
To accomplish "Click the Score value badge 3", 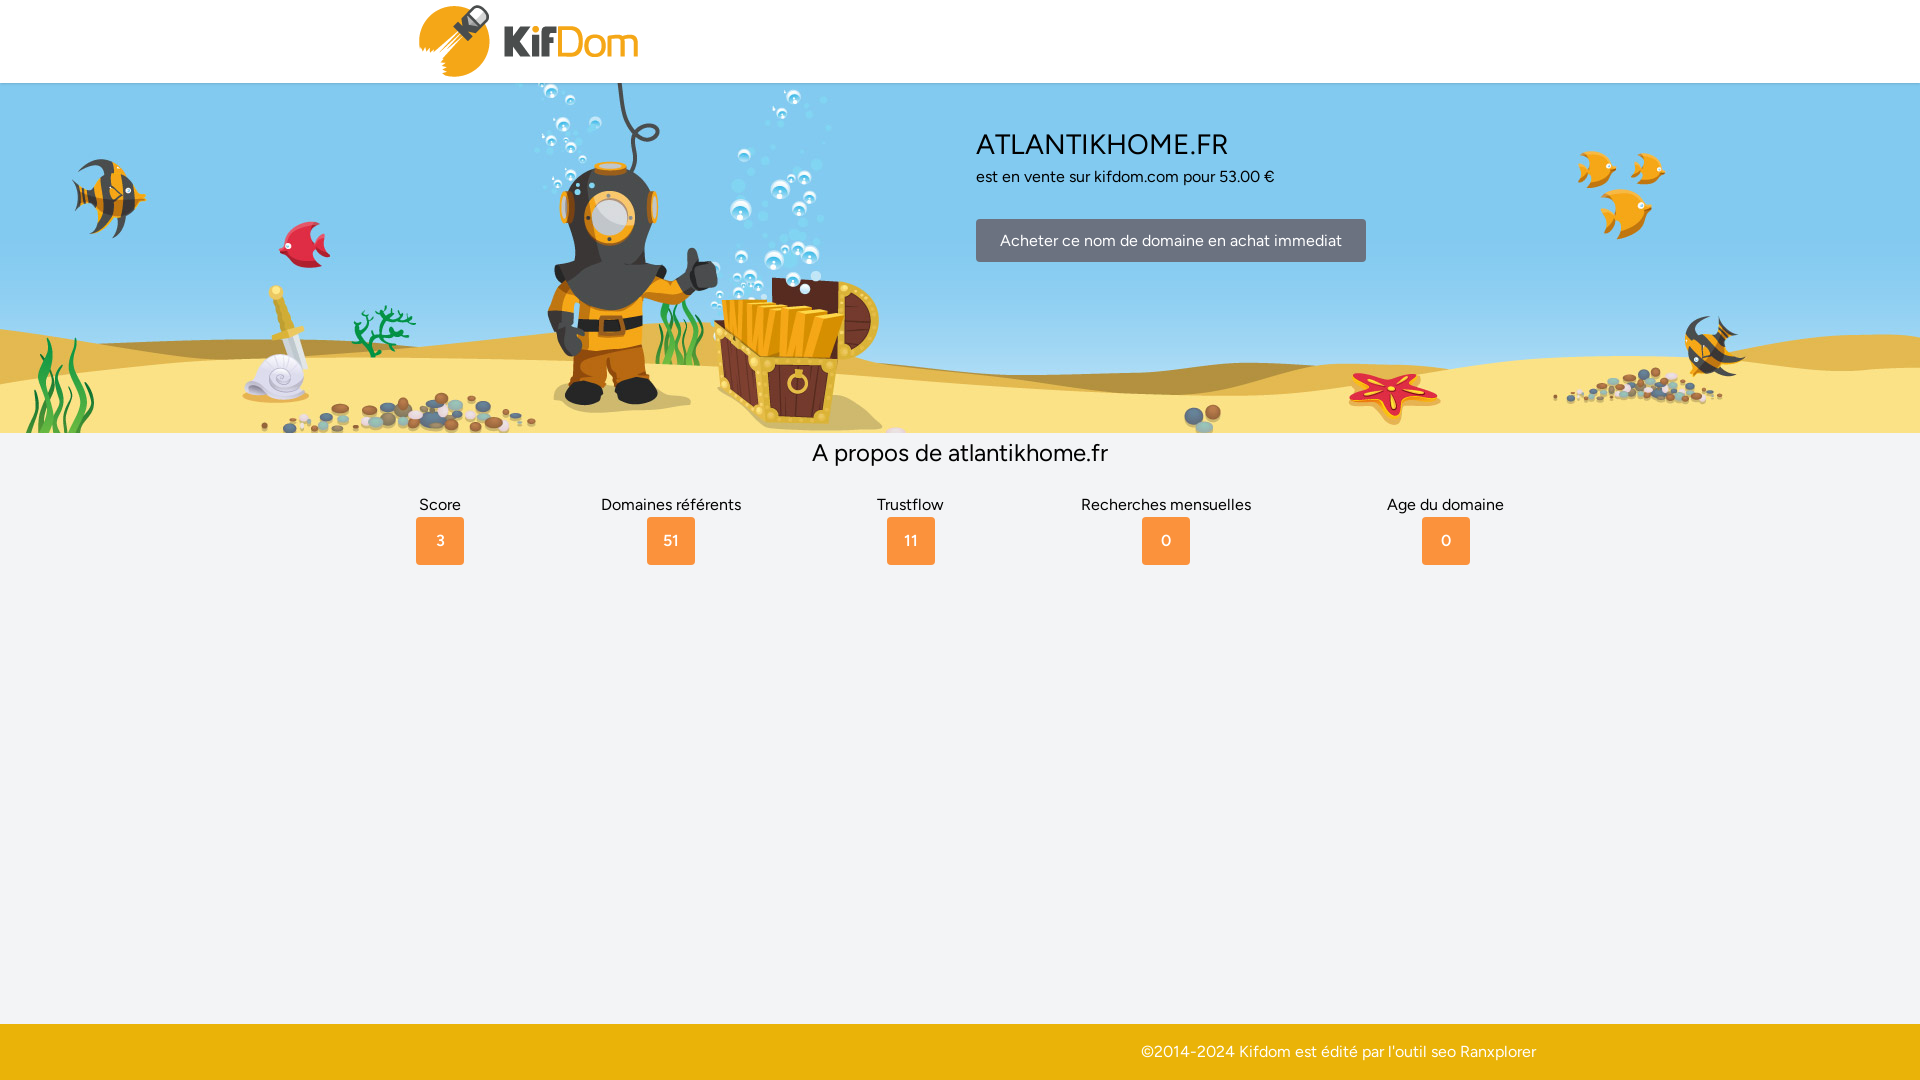I will [x=440, y=541].
